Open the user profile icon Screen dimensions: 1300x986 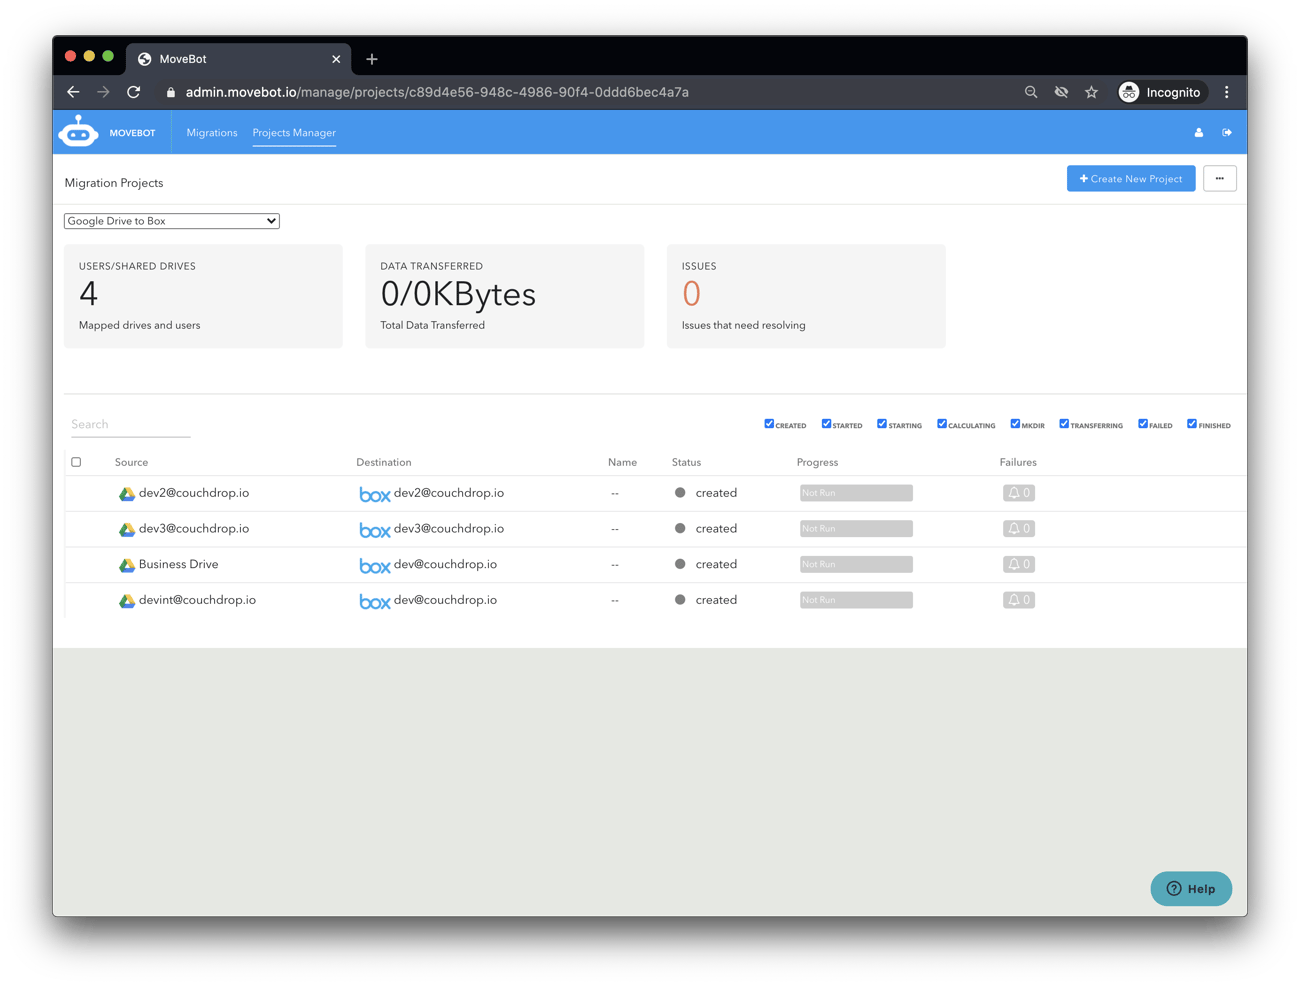1198,131
